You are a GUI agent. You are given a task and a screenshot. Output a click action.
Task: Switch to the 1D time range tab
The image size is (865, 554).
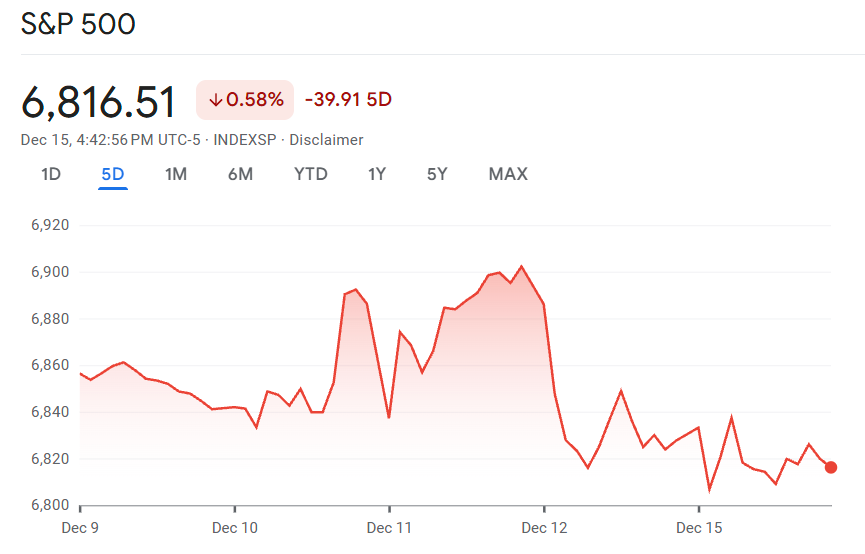tap(51, 174)
